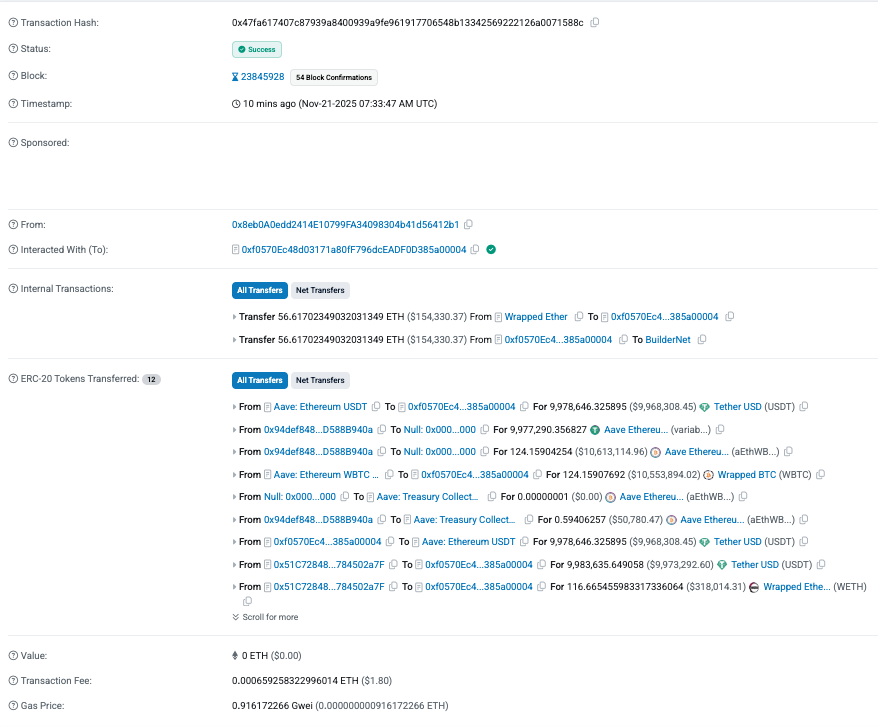Click the help icon next to Gas Price
This screenshot has width=878, height=727.
point(13,706)
